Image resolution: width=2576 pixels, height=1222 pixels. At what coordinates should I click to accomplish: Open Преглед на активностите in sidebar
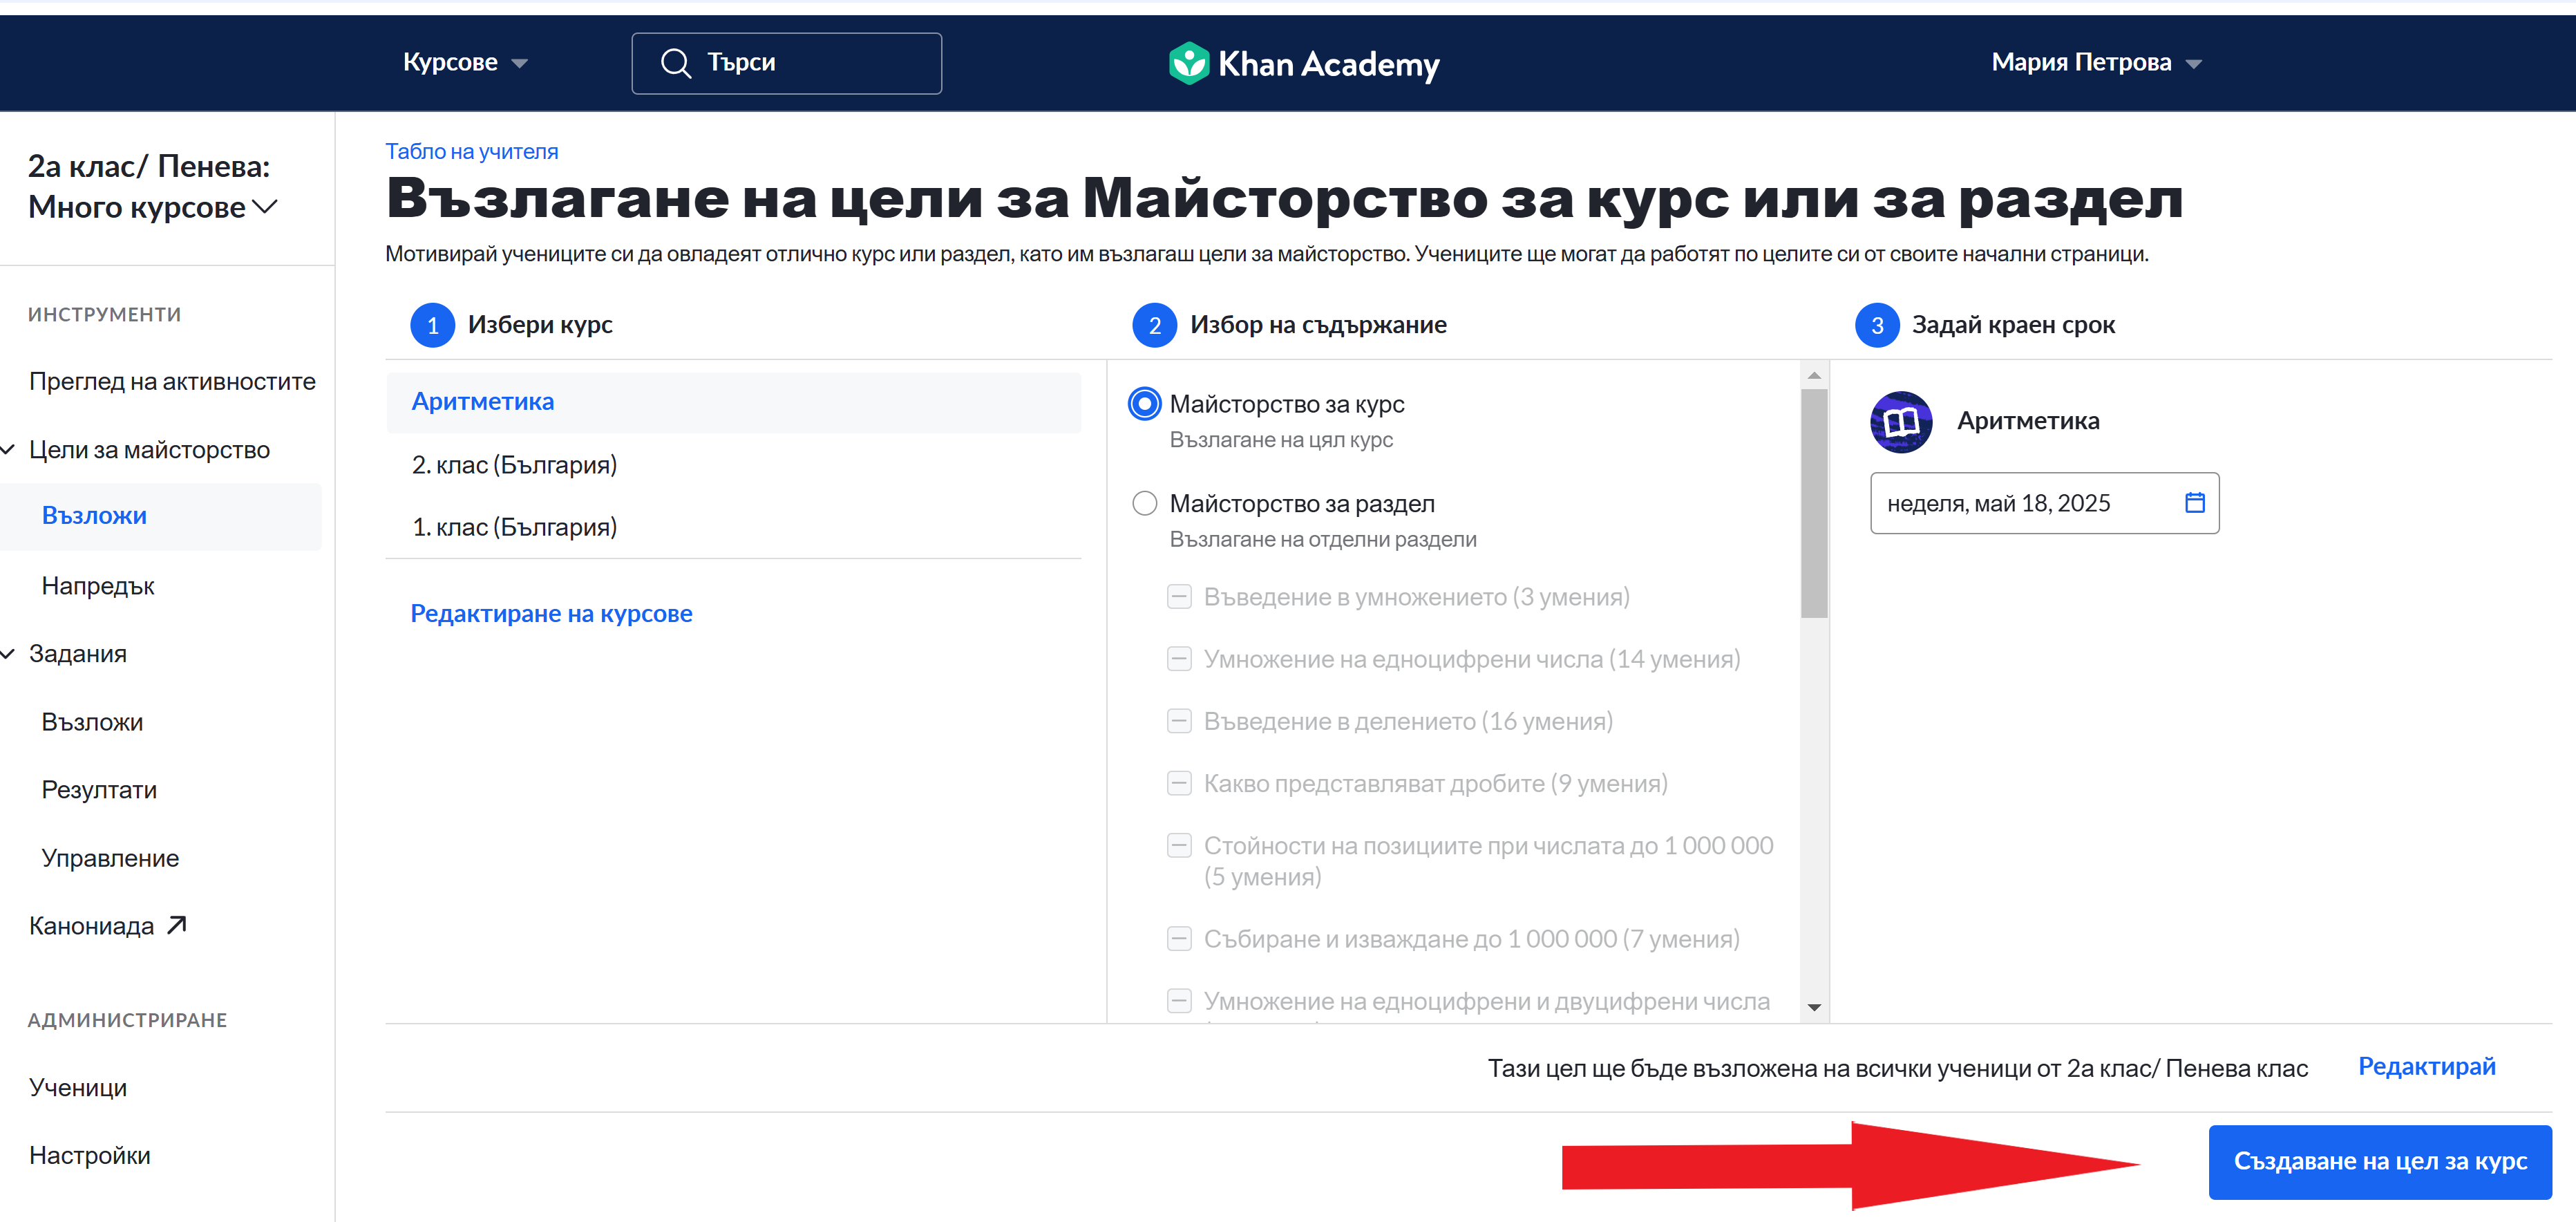(x=172, y=381)
